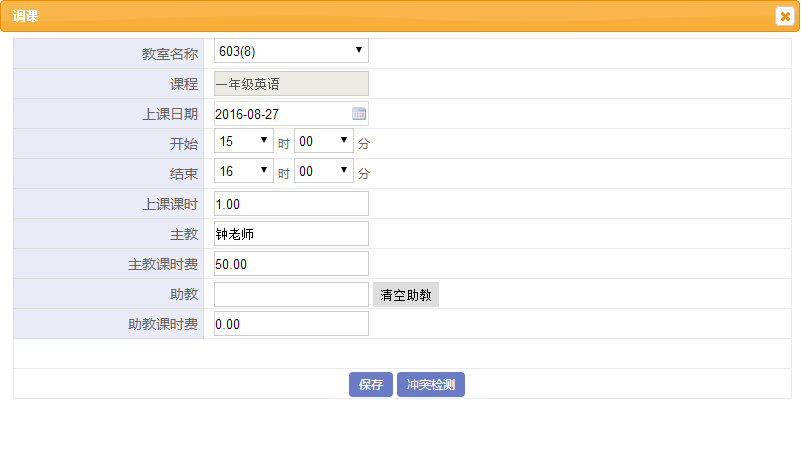Open the 结束 hour dropdown showing 16
801x471 pixels.
[x=244, y=171]
